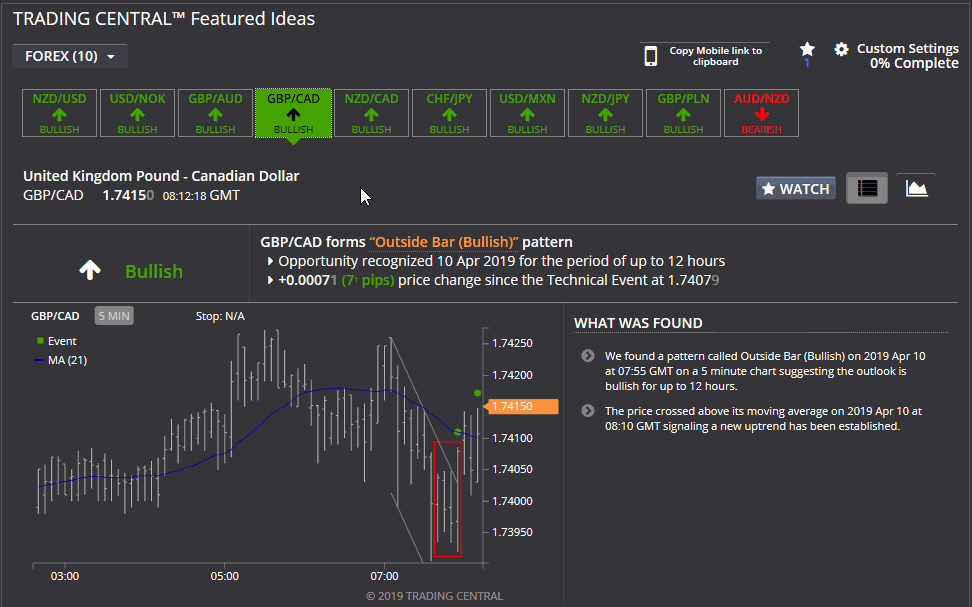Expand the moving average finding arrow
Viewport: 972px width, 607px height.
[588, 410]
